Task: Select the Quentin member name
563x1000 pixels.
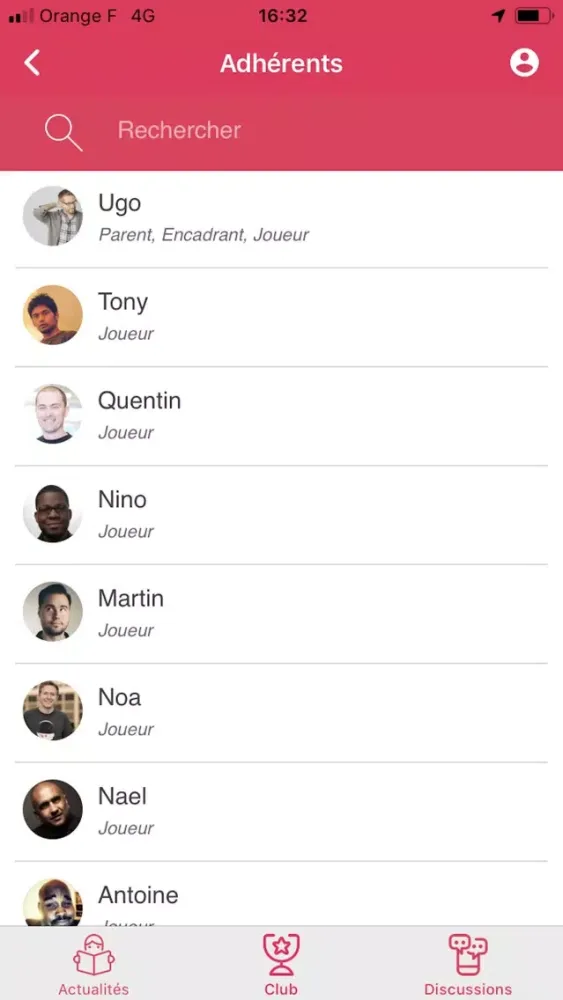Action: click(139, 401)
